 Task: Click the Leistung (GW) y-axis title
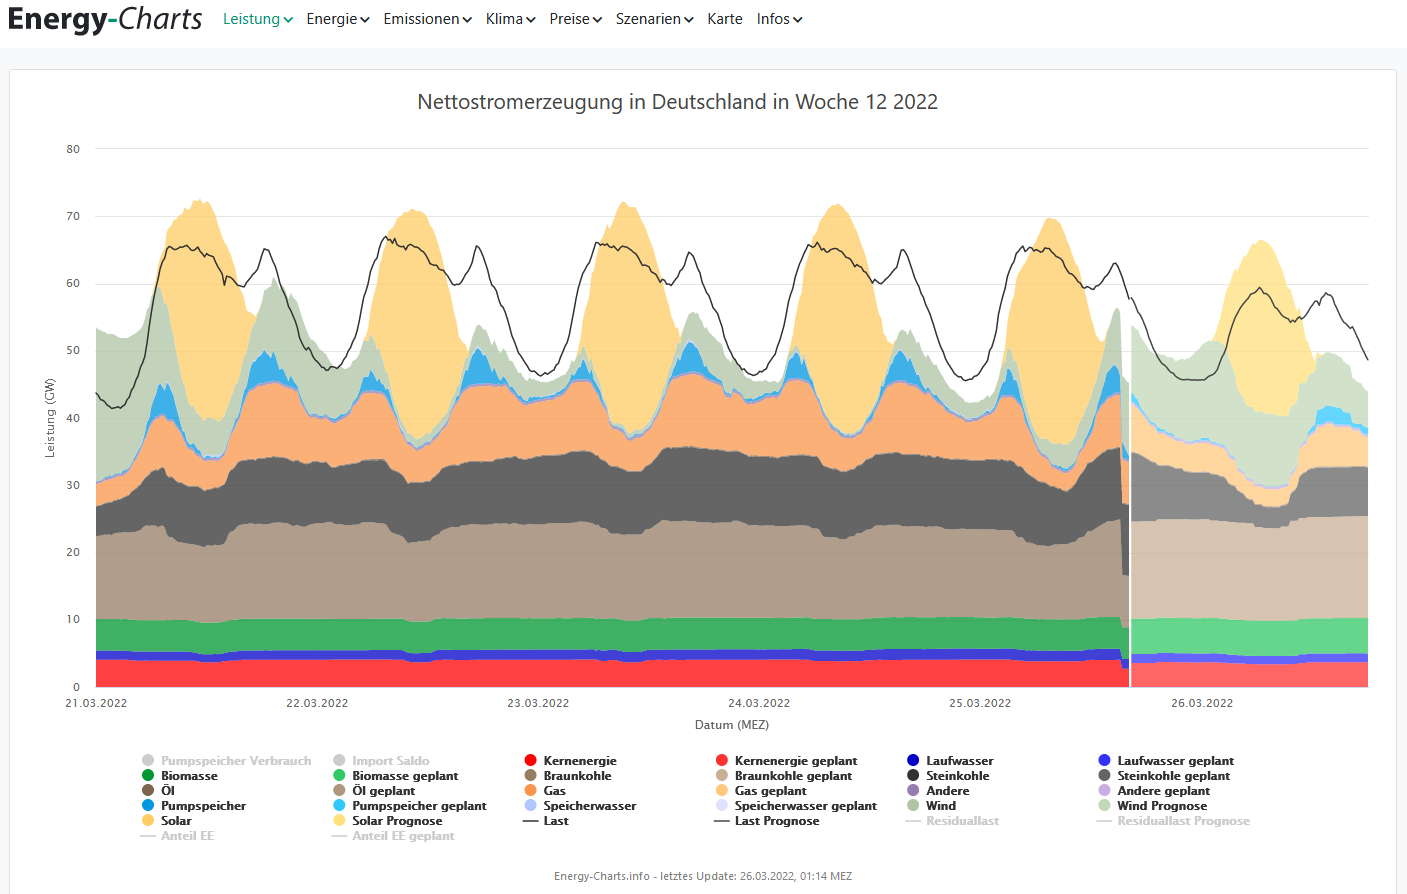(x=50, y=418)
